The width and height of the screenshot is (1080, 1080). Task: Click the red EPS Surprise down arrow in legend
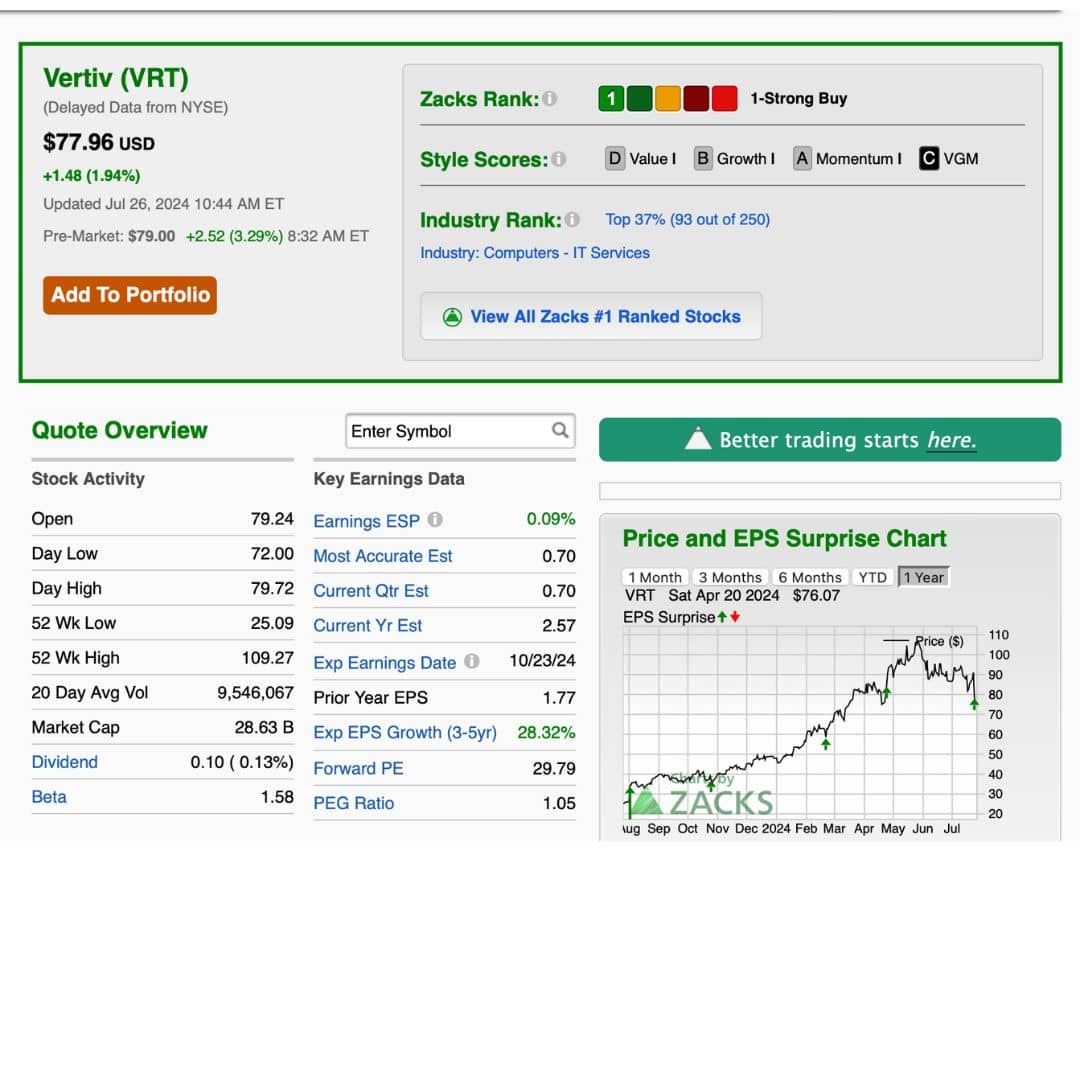735,617
